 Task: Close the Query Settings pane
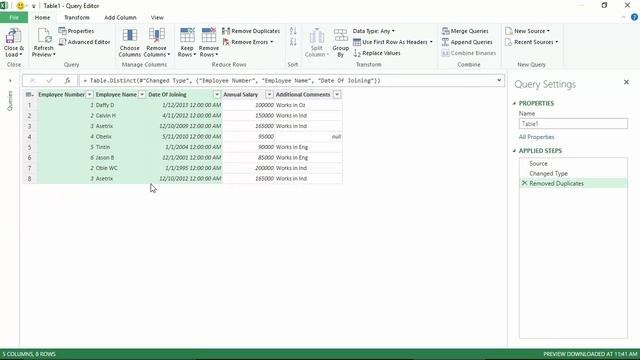tap(626, 82)
